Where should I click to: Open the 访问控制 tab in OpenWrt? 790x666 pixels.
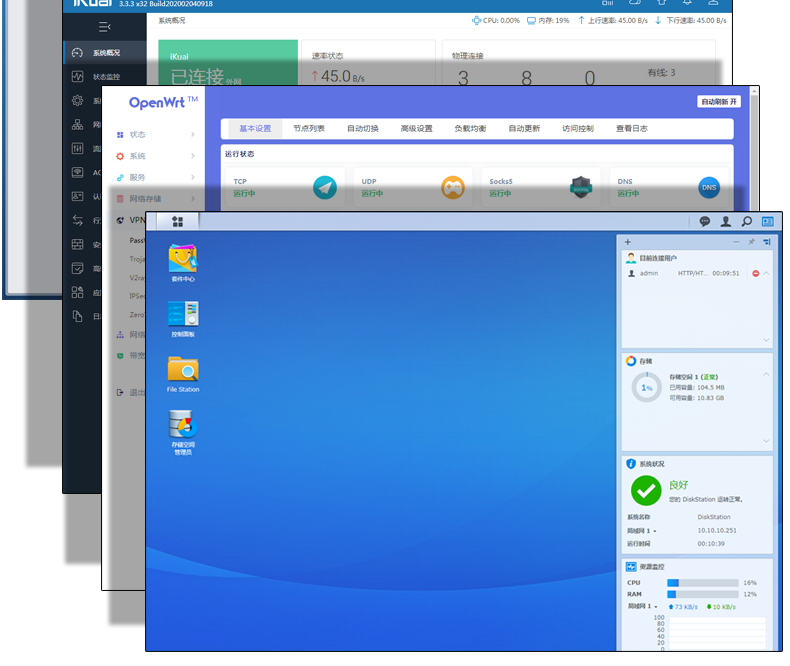[578, 128]
